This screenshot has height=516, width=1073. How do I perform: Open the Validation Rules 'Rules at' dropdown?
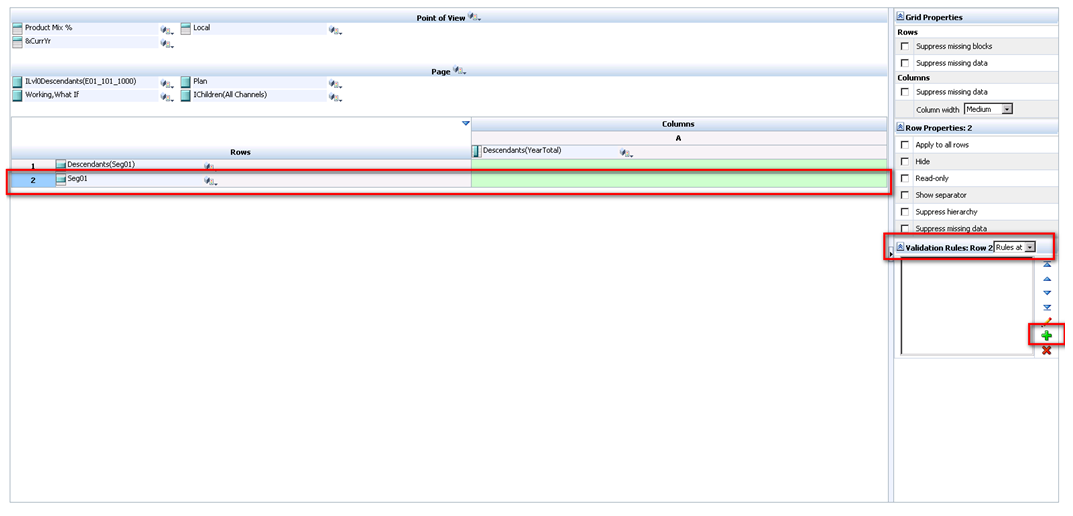click(1029, 247)
